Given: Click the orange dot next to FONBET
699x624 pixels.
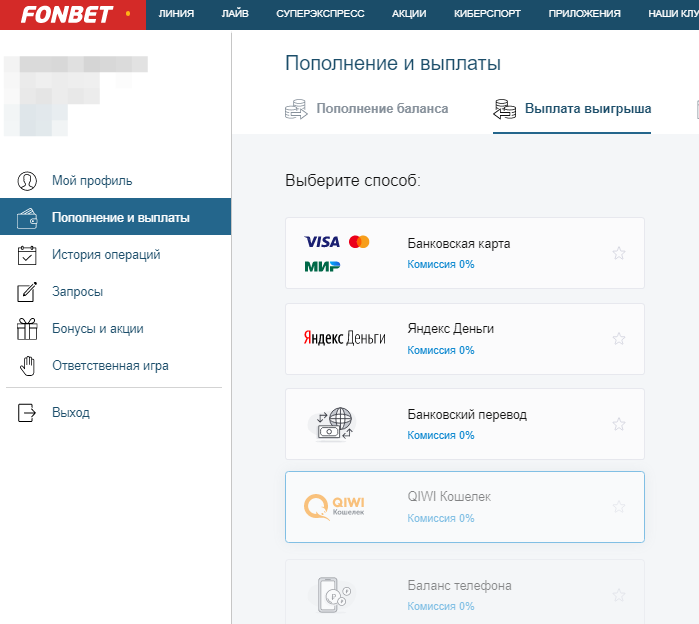Looking at the screenshot, I should tap(128, 14).
